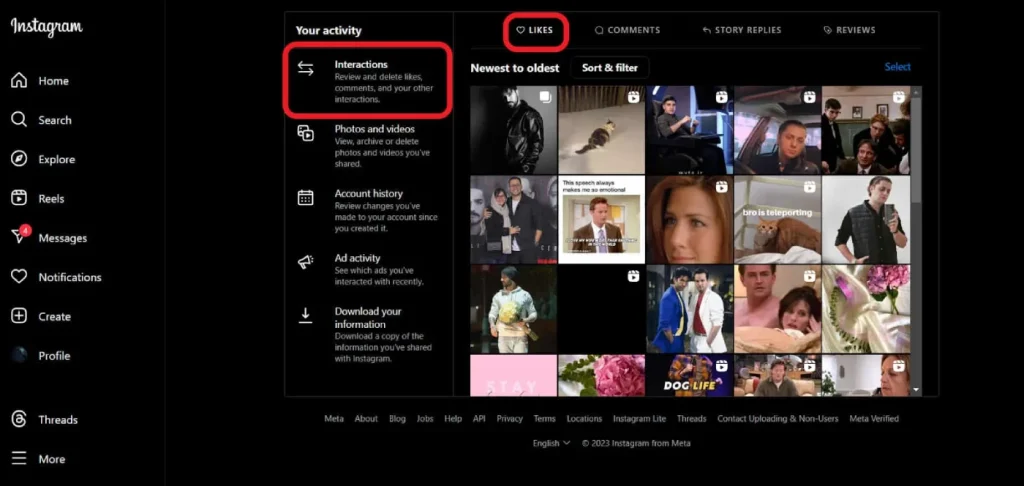Open 'This speech always makes me so emotional' post
Screen dimensions: 1024x486
pyautogui.click(x=601, y=219)
